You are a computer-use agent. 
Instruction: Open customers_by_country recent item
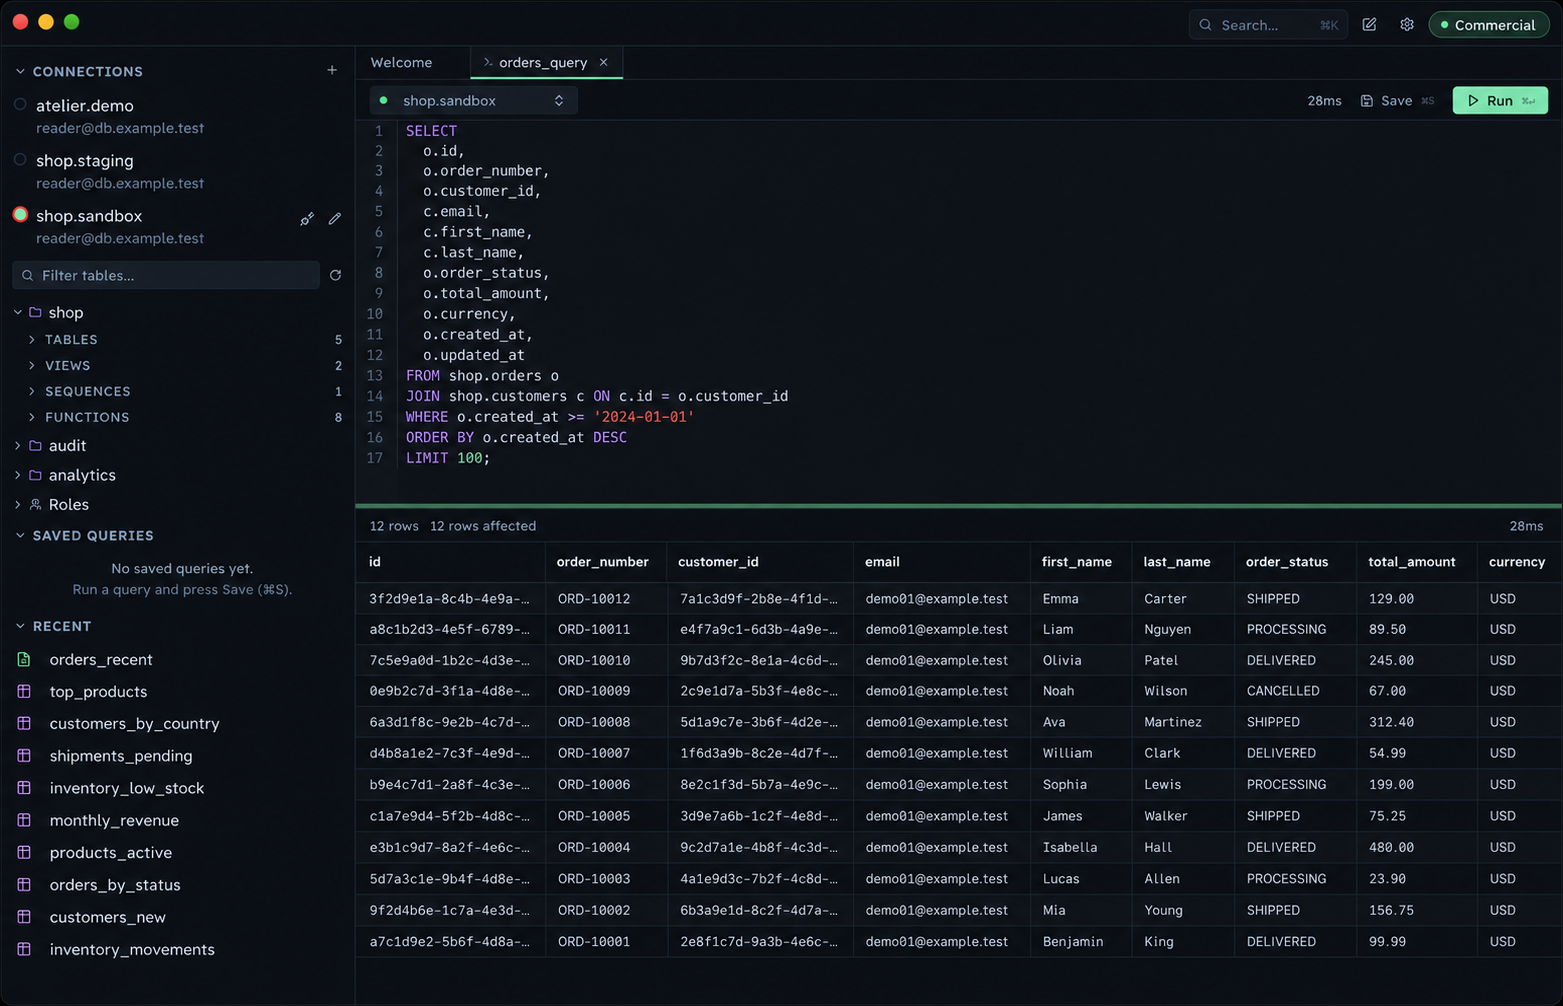coord(134,724)
